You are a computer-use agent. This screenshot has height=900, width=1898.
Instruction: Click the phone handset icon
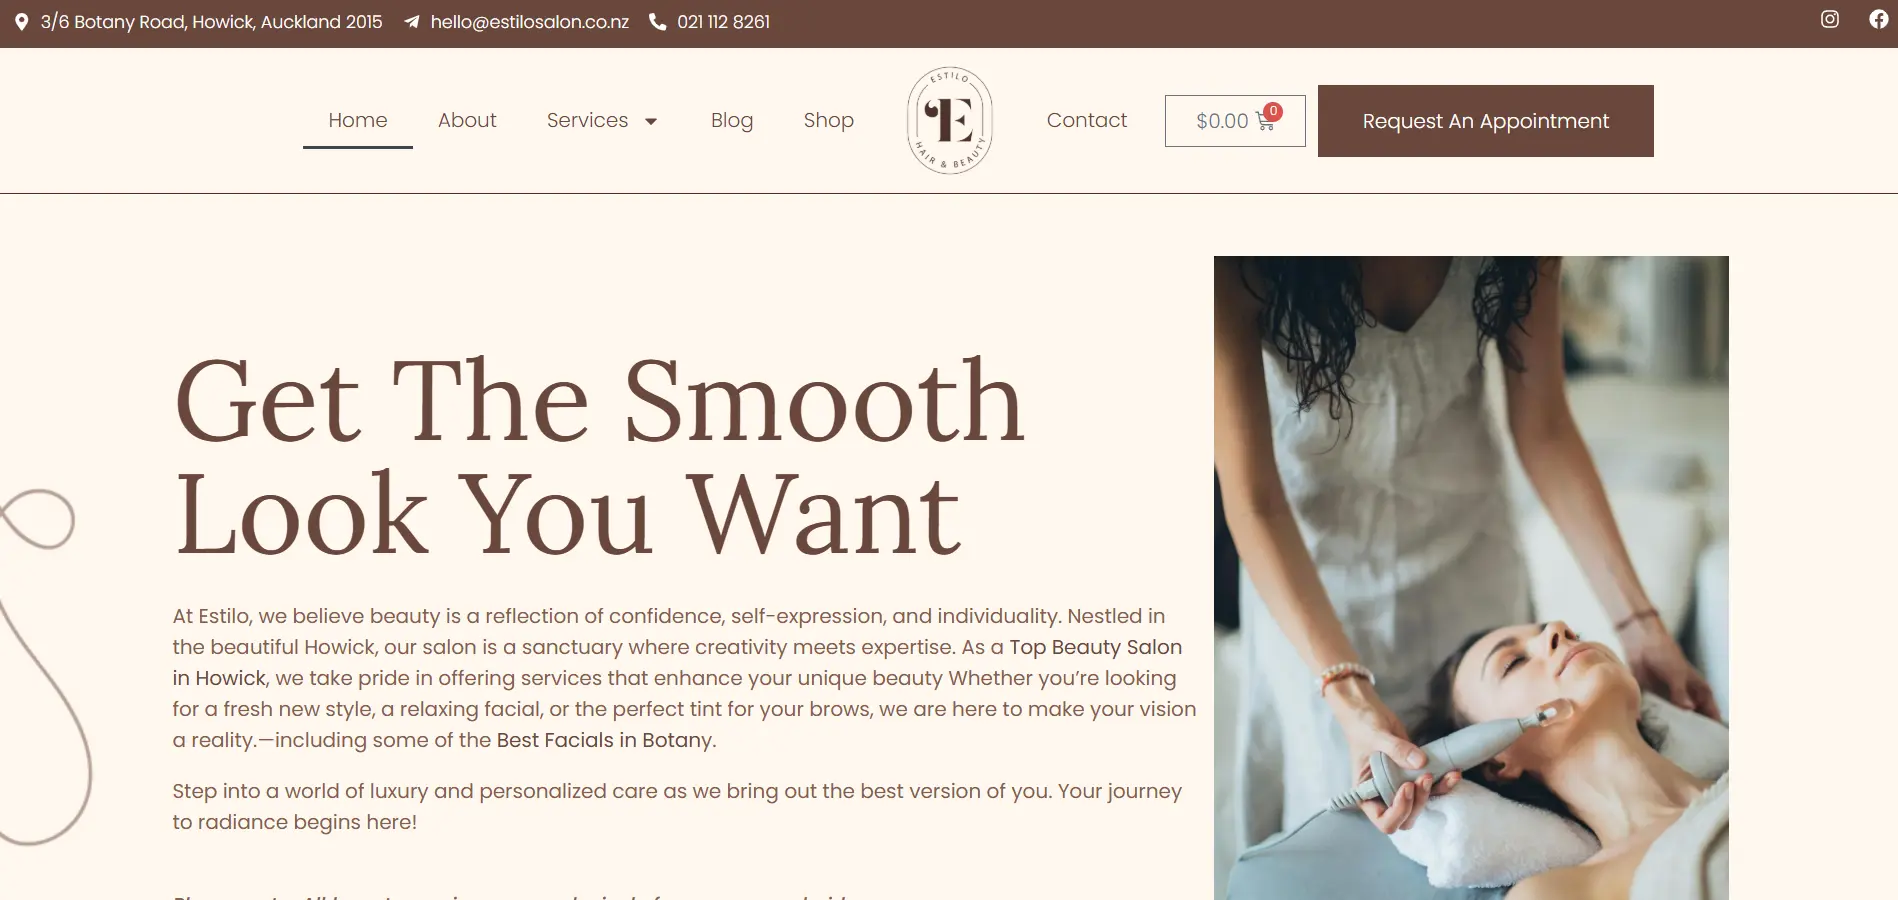(657, 22)
